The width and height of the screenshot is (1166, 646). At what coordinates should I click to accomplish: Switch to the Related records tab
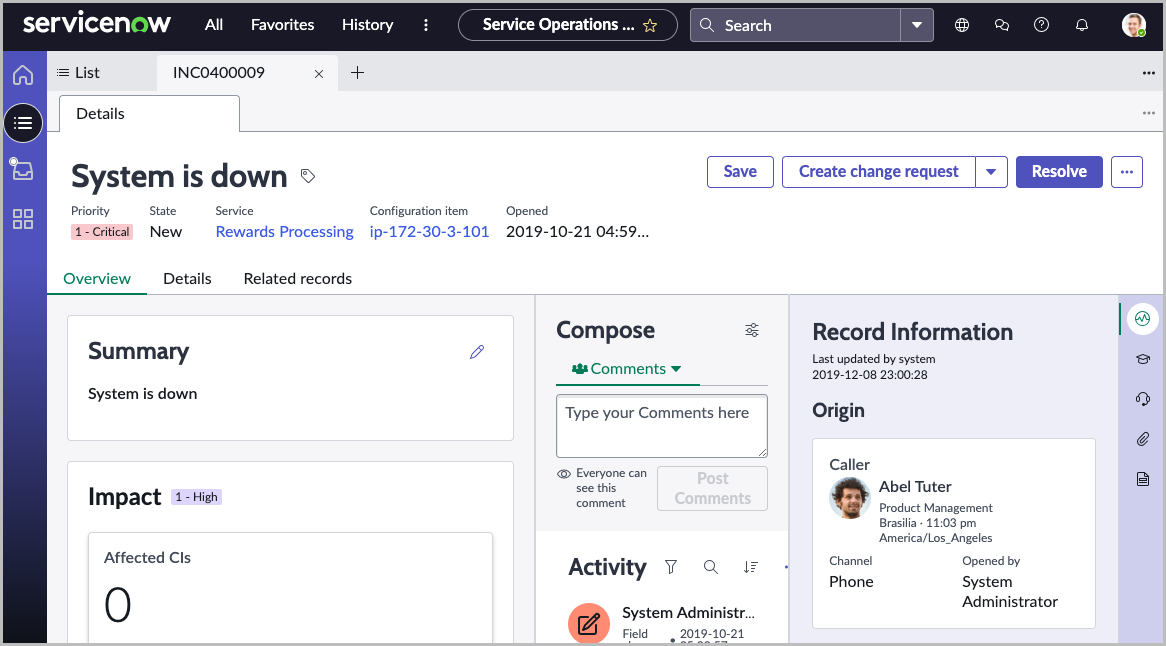point(297,278)
